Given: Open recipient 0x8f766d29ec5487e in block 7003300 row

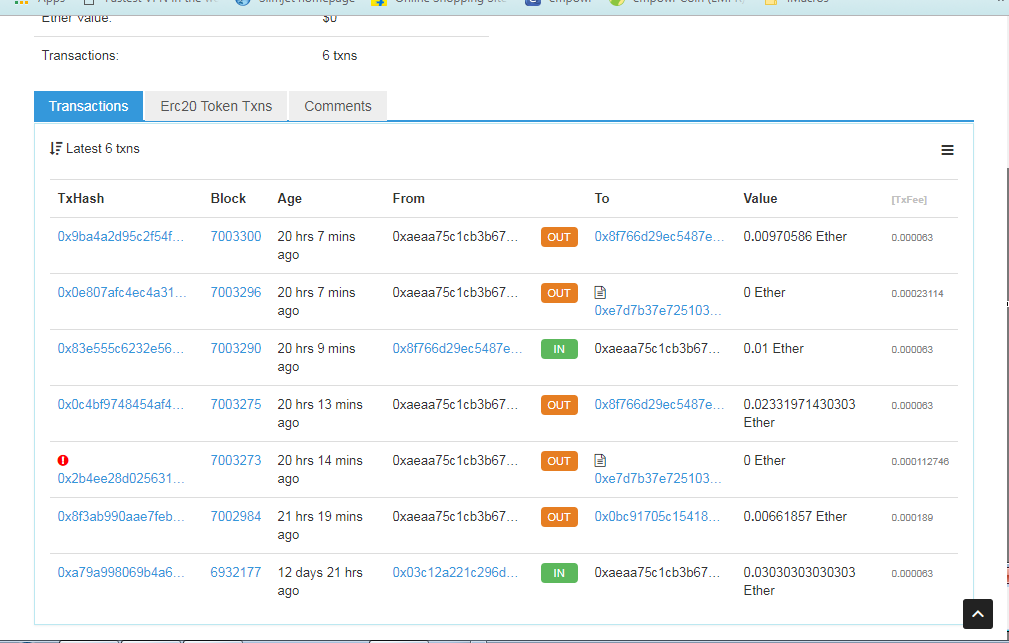Looking at the screenshot, I should pyautogui.click(x=659, y=236).
